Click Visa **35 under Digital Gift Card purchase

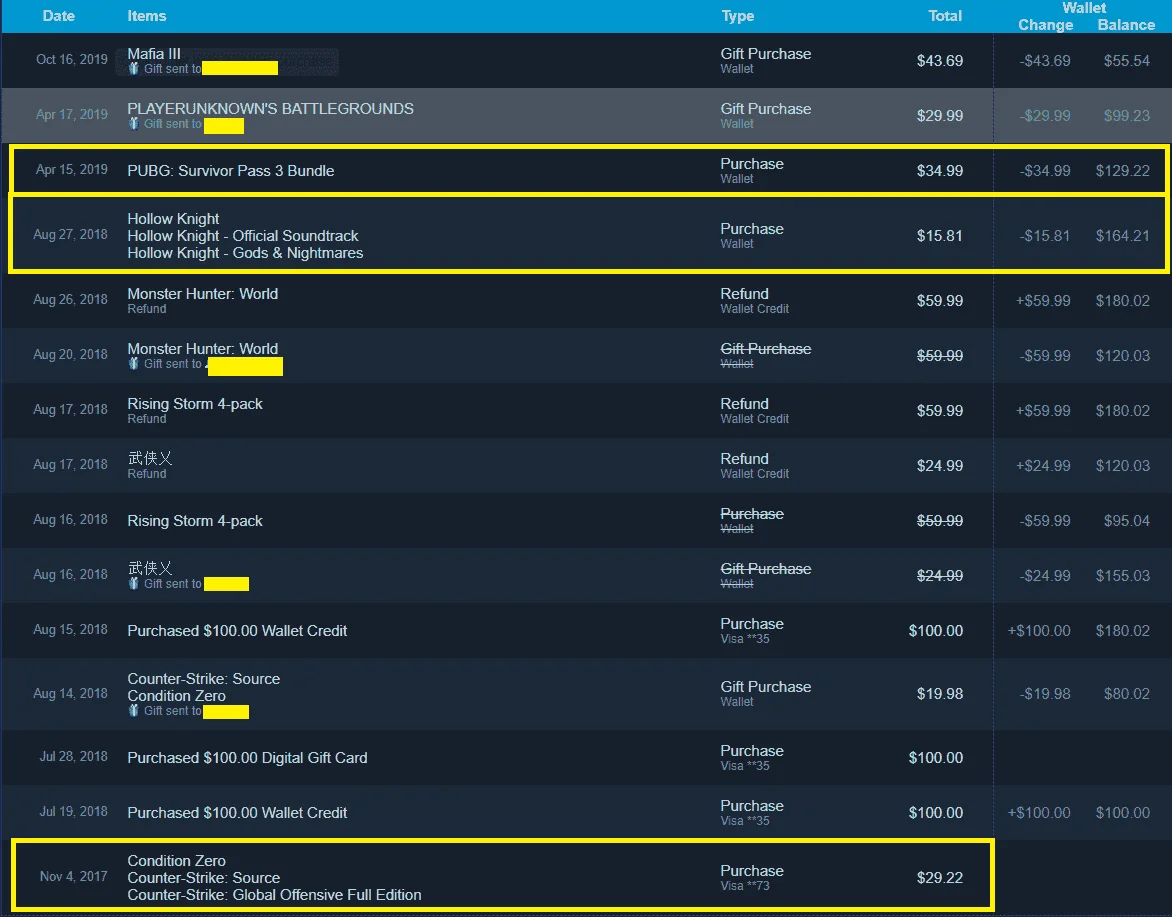744,766
